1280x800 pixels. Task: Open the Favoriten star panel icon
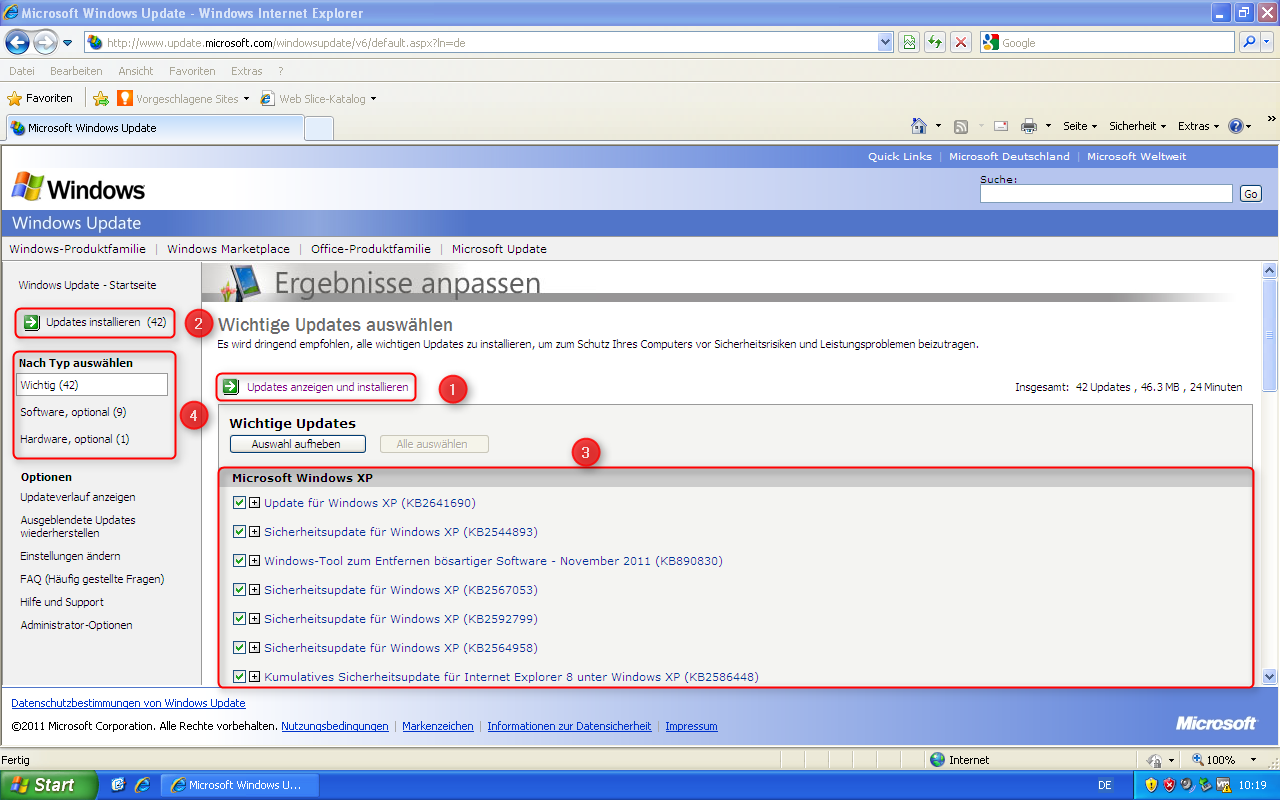18,98
